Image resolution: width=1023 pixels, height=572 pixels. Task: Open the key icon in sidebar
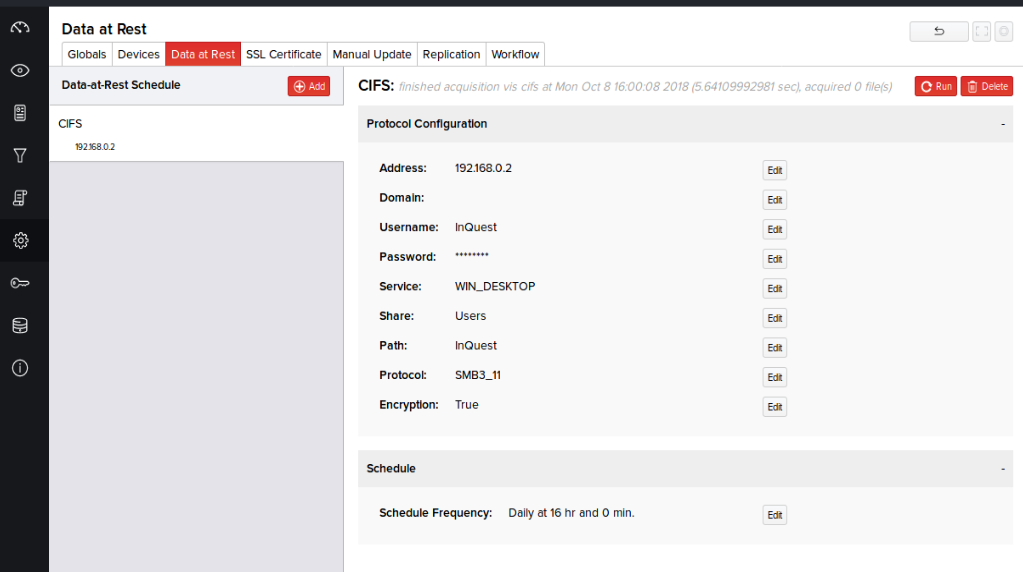point(20,283)
